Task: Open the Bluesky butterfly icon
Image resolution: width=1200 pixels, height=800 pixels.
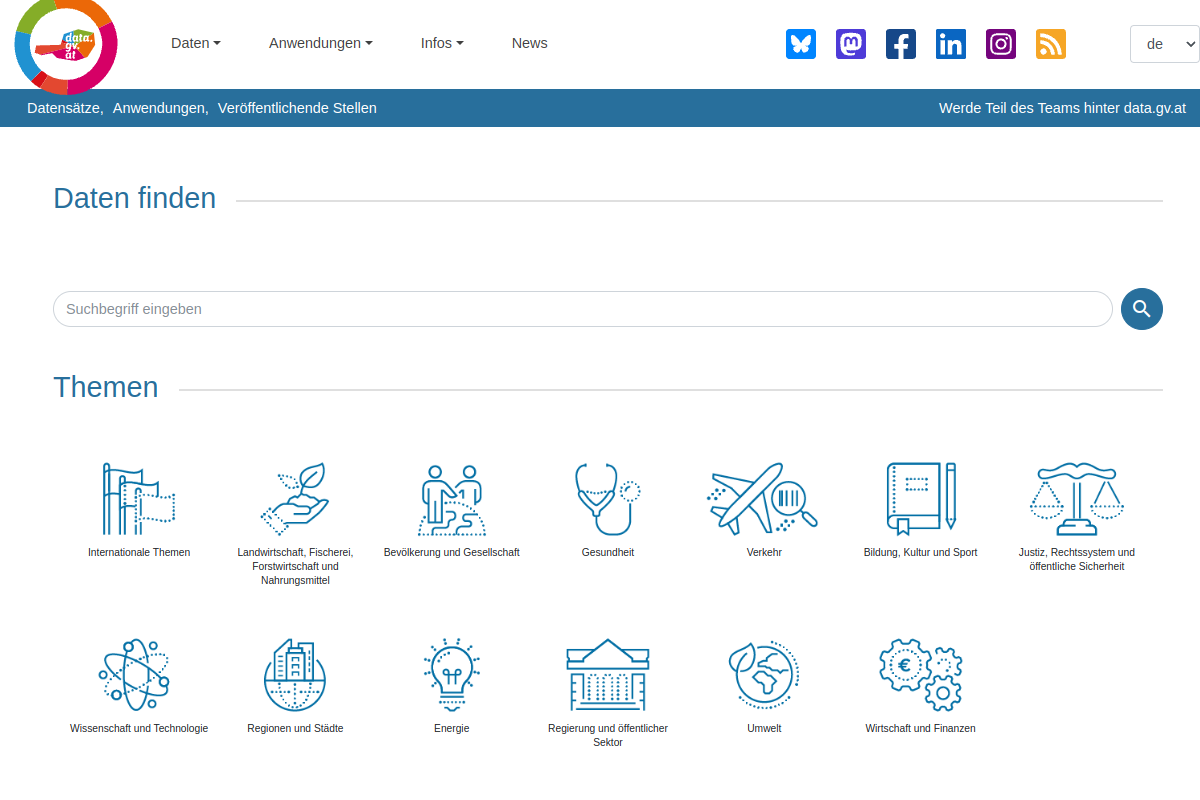Action: [801, 44]
